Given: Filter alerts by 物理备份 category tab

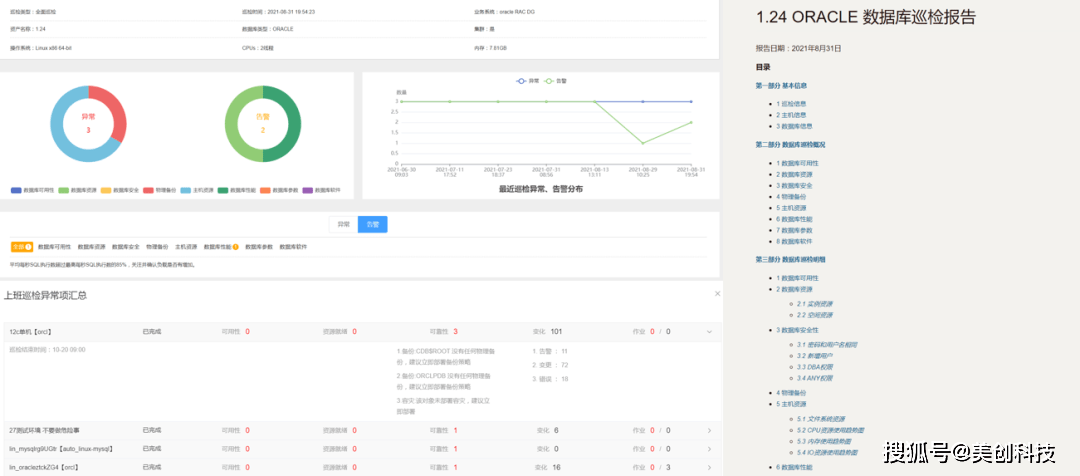Looking at the screenshot, I should (157, 247).
